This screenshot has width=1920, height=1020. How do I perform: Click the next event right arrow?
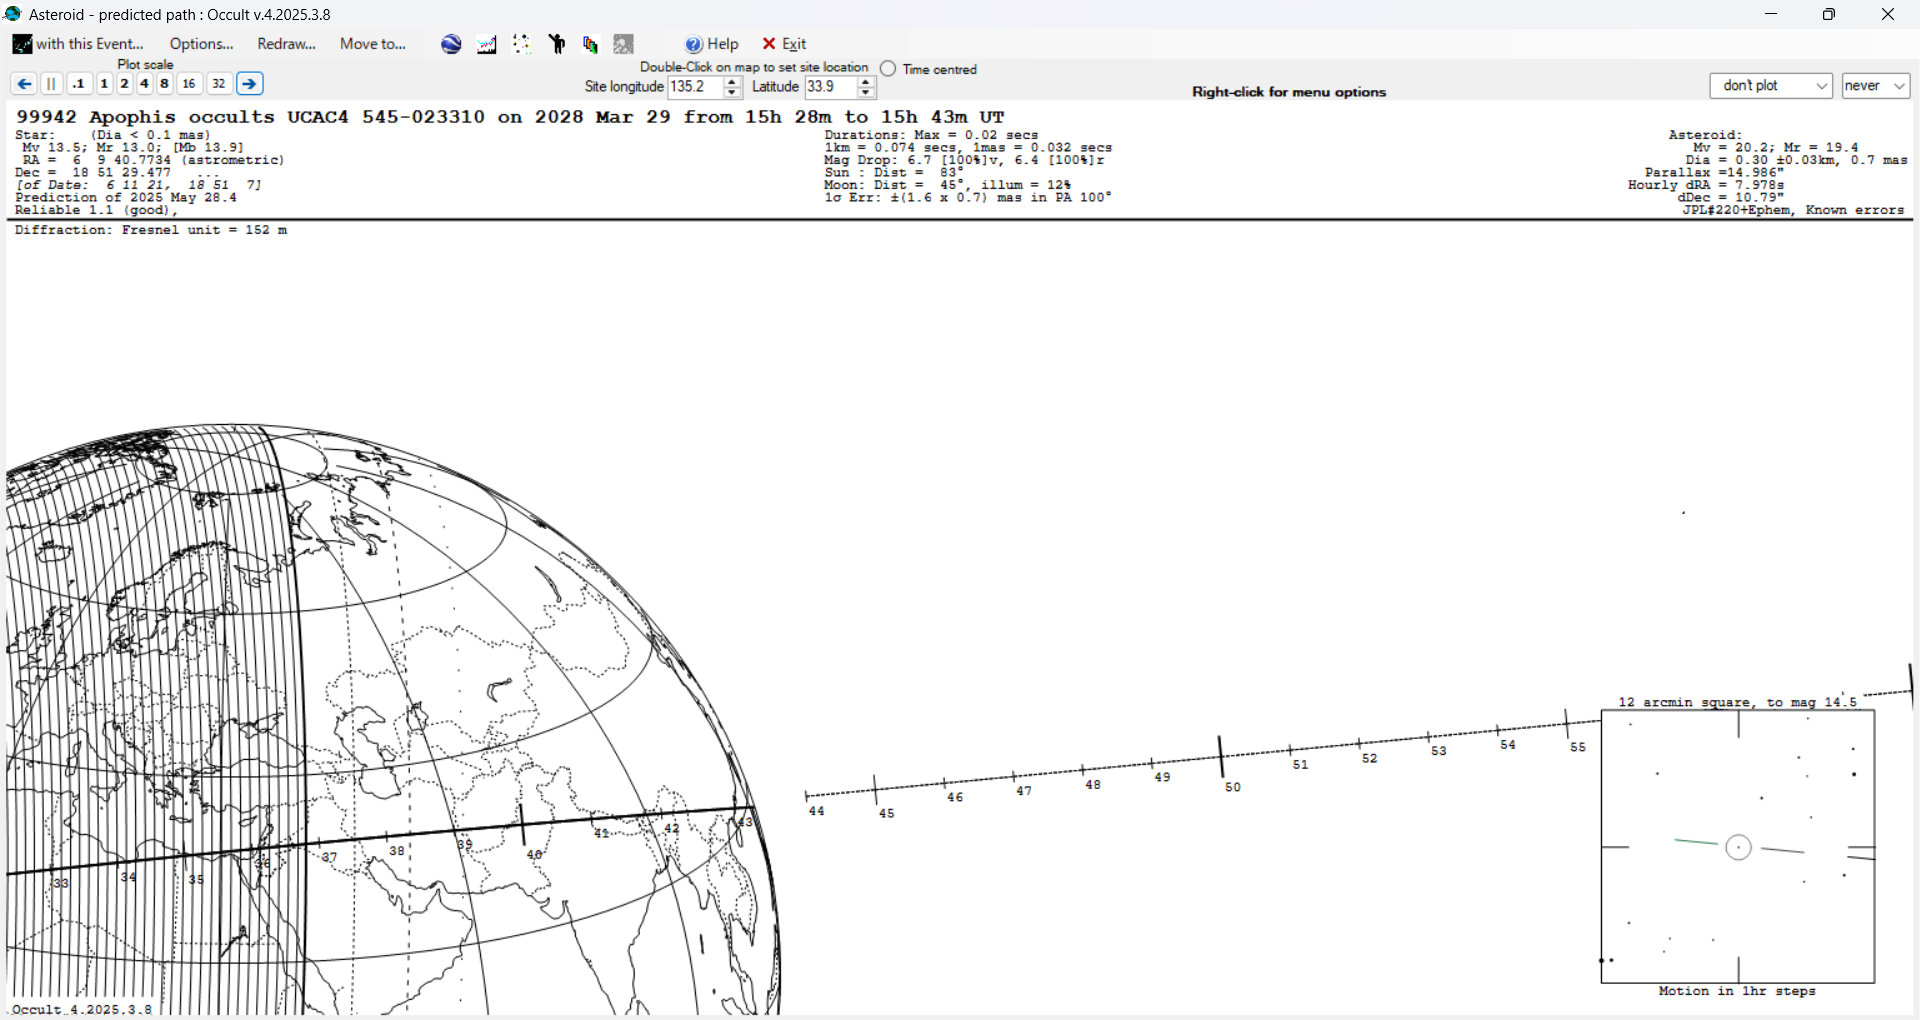click(250, 84)
